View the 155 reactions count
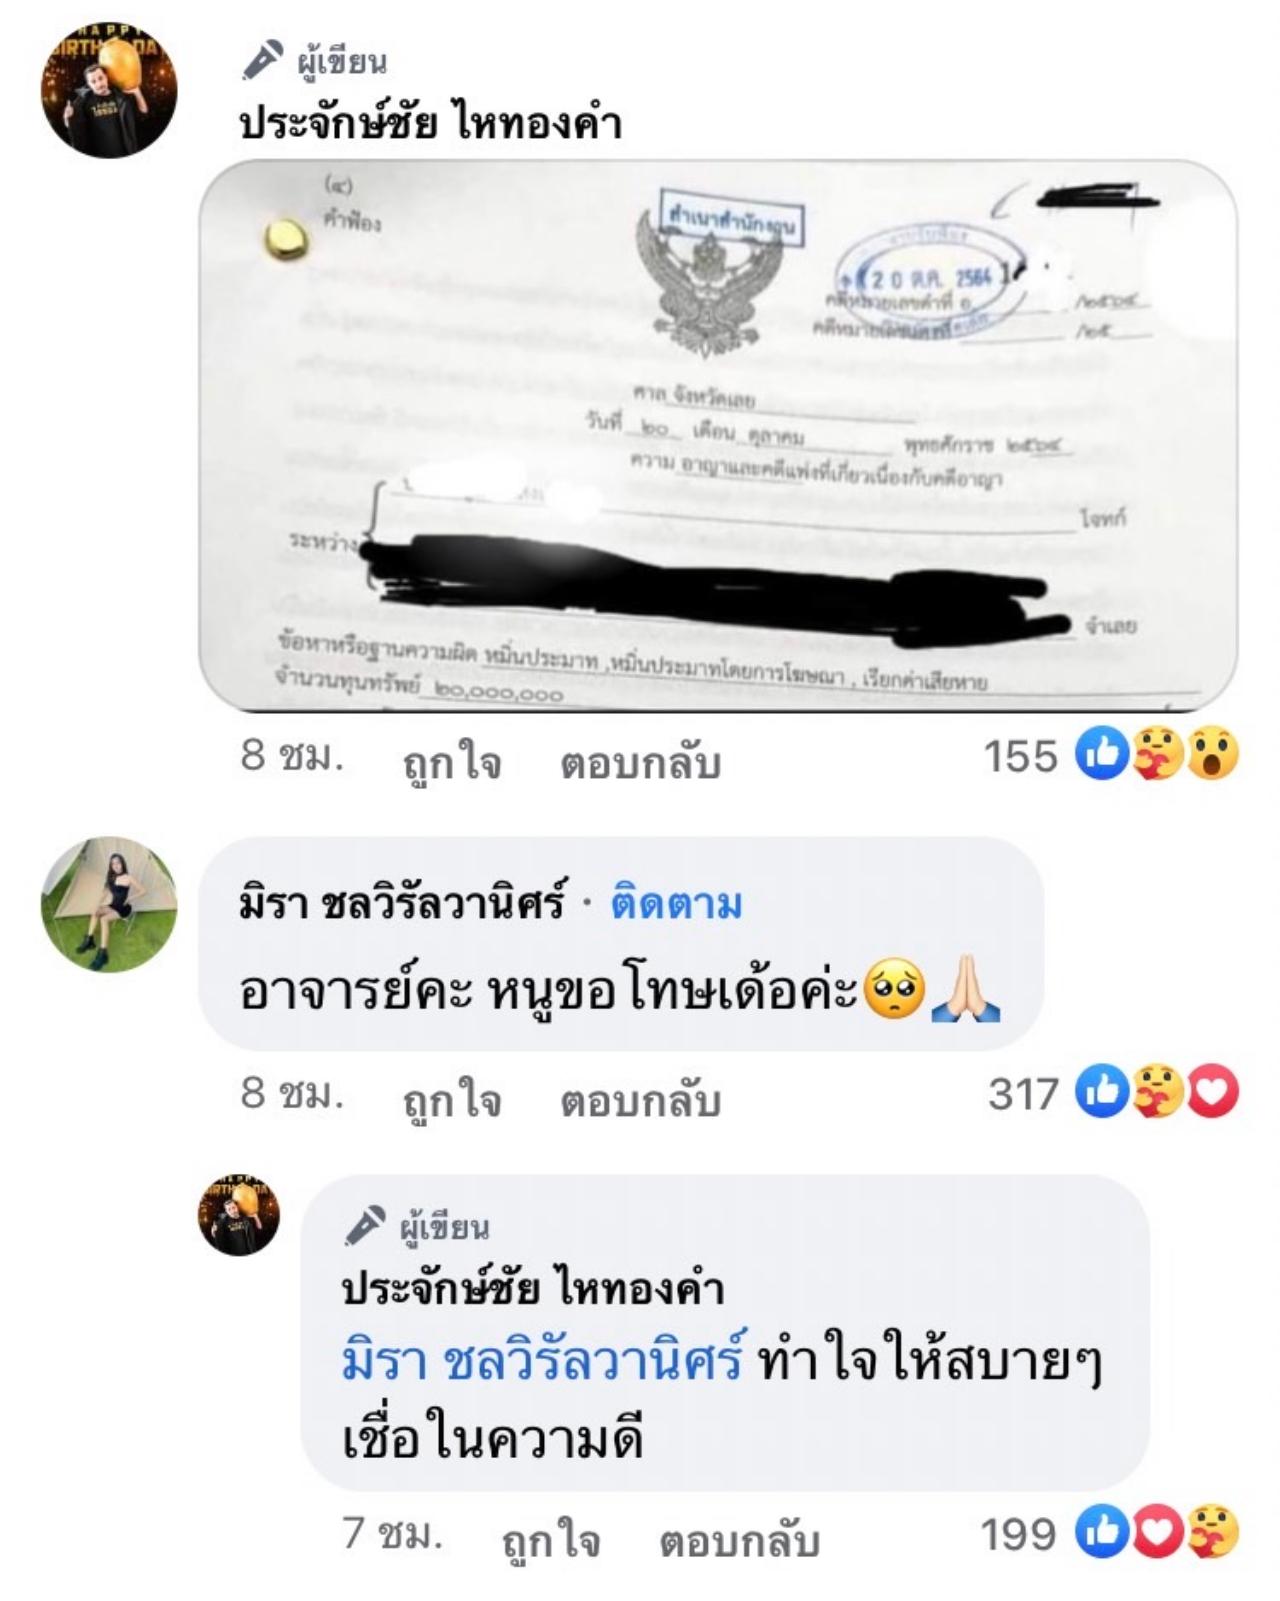The height and width of the screenshot is (1601, 1280). coord(1020,756)
